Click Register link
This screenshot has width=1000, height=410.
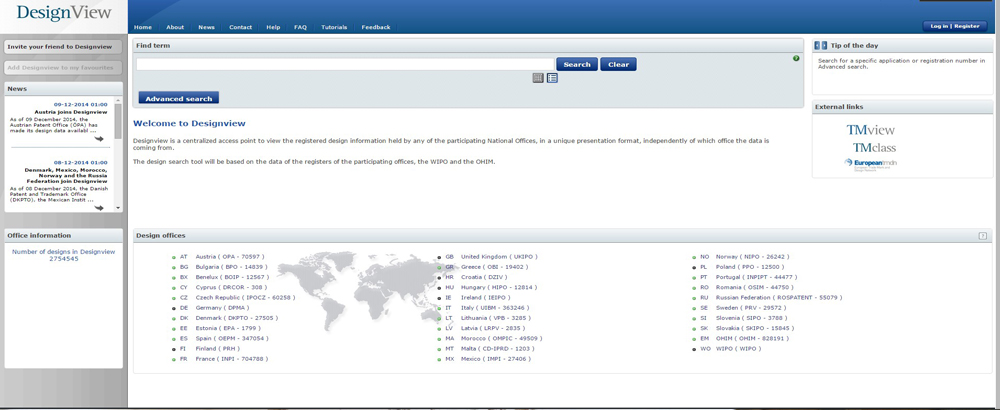point(966,26)
